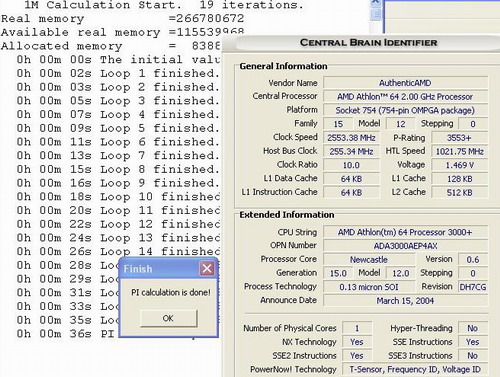Click the Model value 12 in General Information

tap(401, 124)
